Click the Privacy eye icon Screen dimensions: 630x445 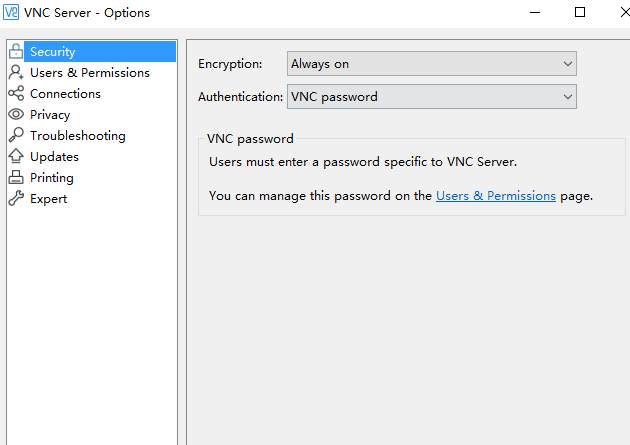click(15, 114)
